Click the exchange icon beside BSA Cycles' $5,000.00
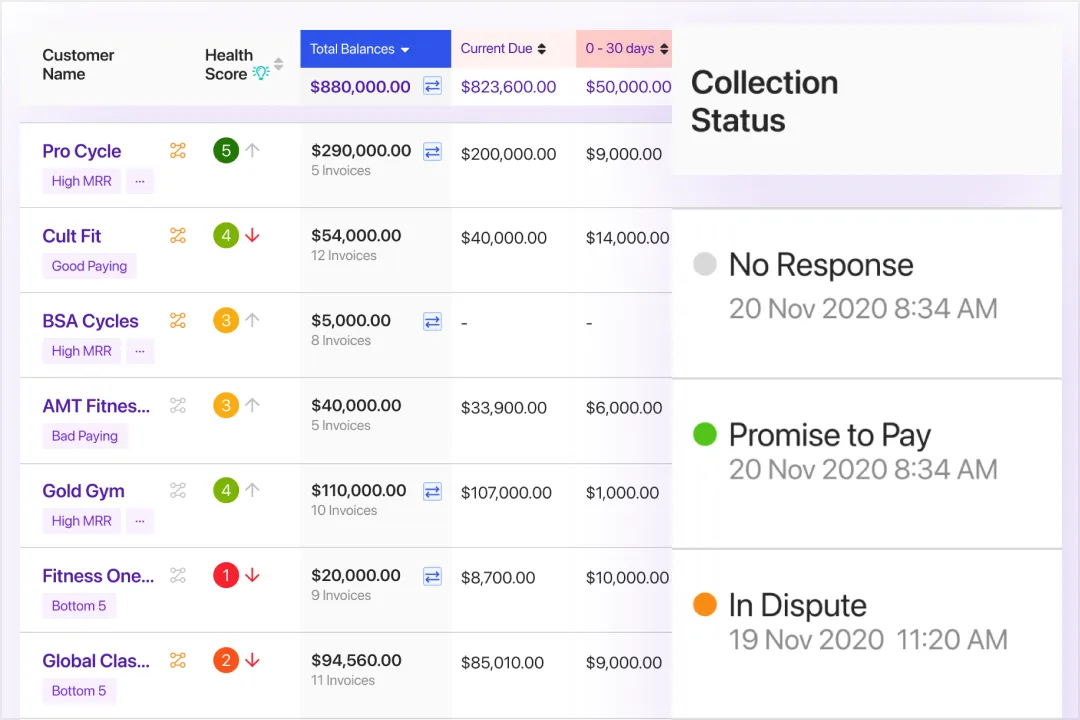The height and width of the screenshot is (720, 1080). [x=432, y=321]
